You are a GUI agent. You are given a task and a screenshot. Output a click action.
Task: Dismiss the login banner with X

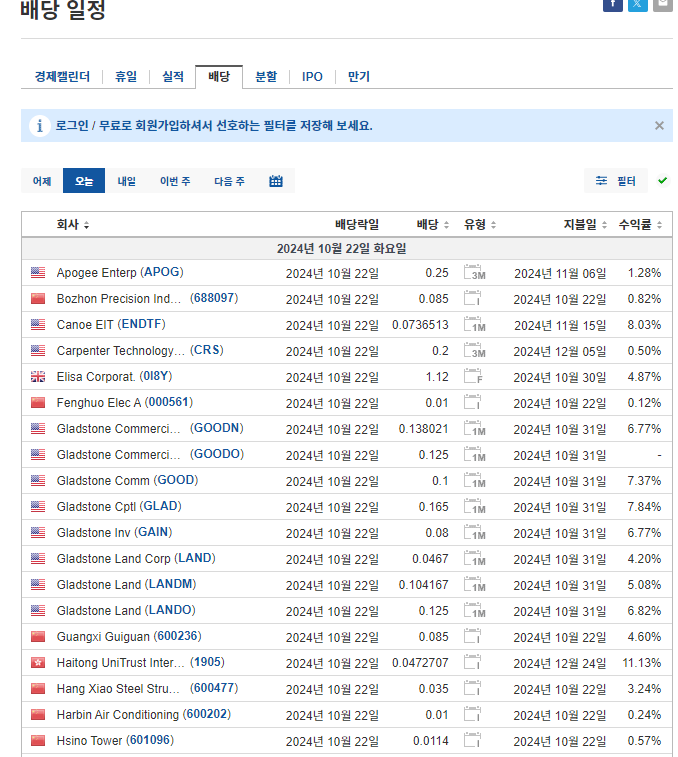pyautogui.click(x=659, y=126)
